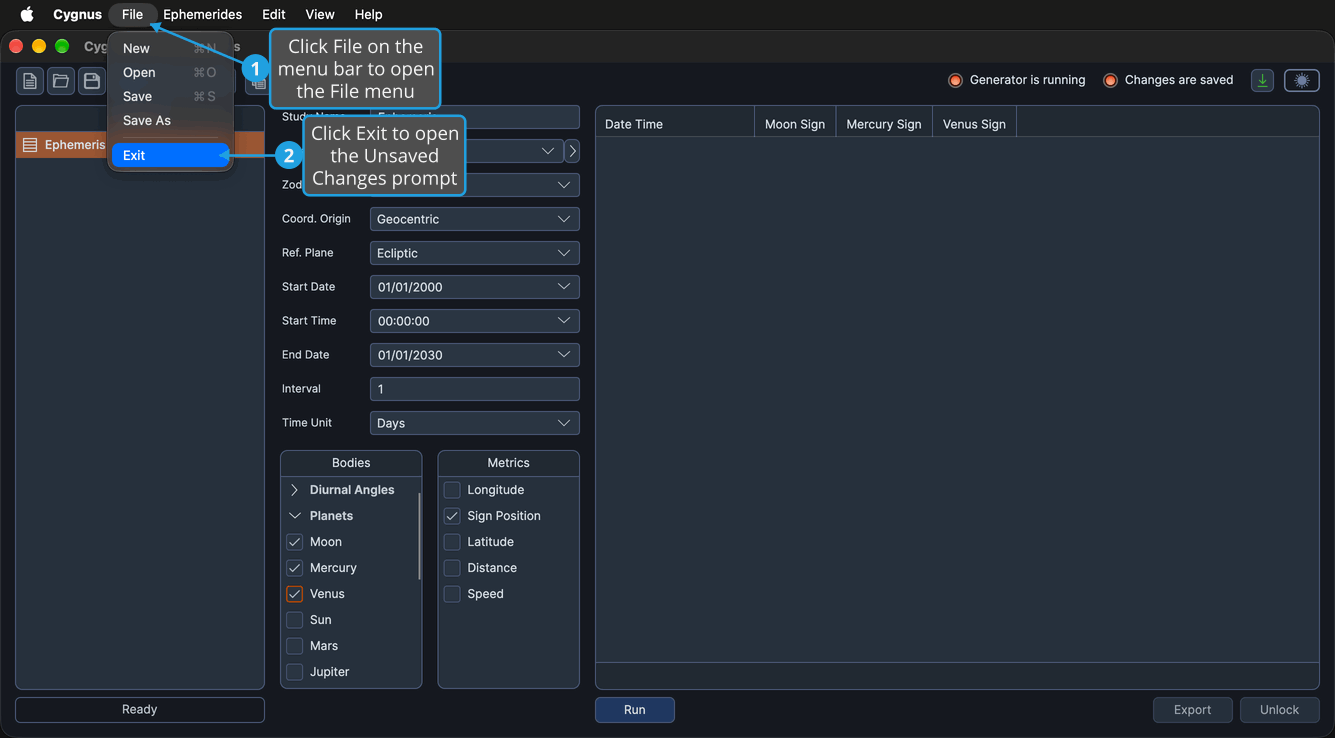The height and width of the screenshot is (738, 1335).
Task: Click the Generator is running status indicator
Action: click(1017, 80)
